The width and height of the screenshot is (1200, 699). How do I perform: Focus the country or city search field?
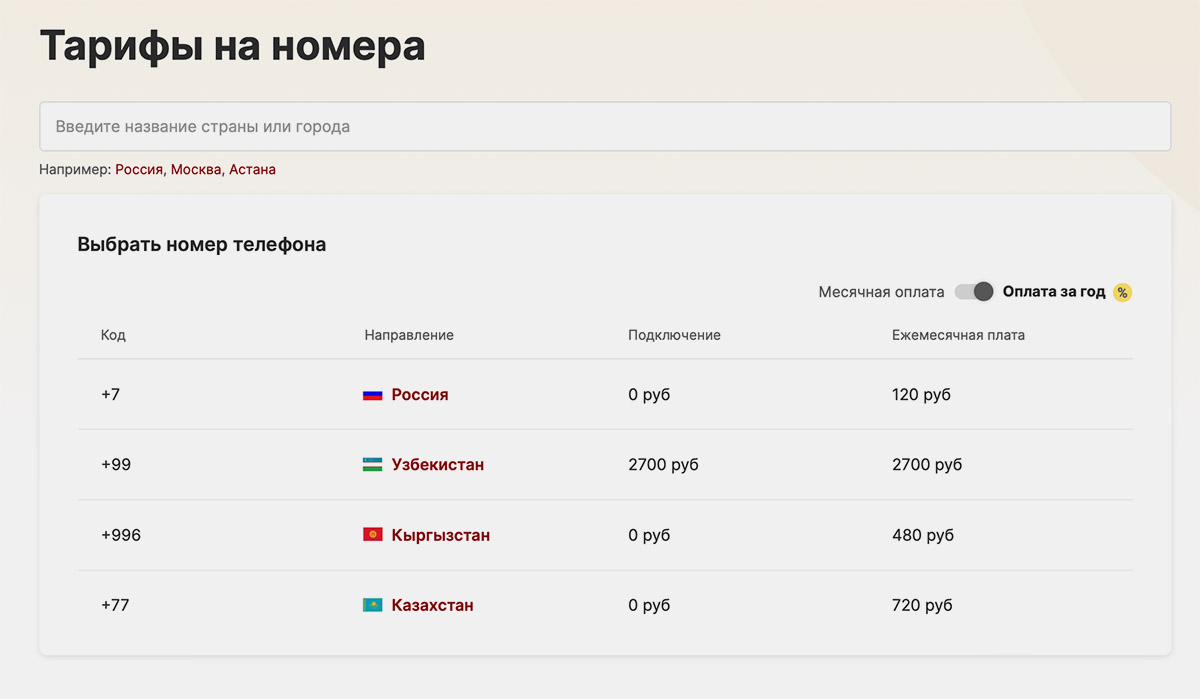tap(605, 127)
